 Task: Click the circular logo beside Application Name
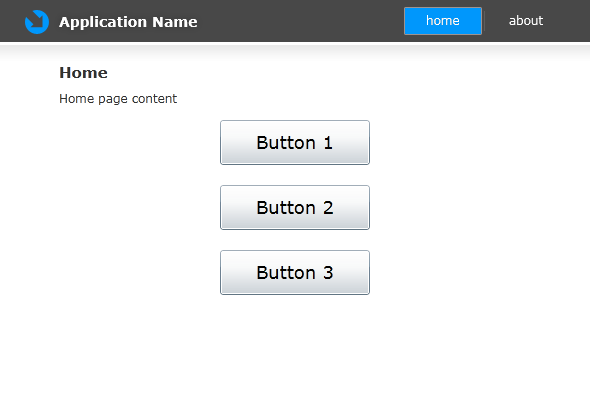[37, 22]
